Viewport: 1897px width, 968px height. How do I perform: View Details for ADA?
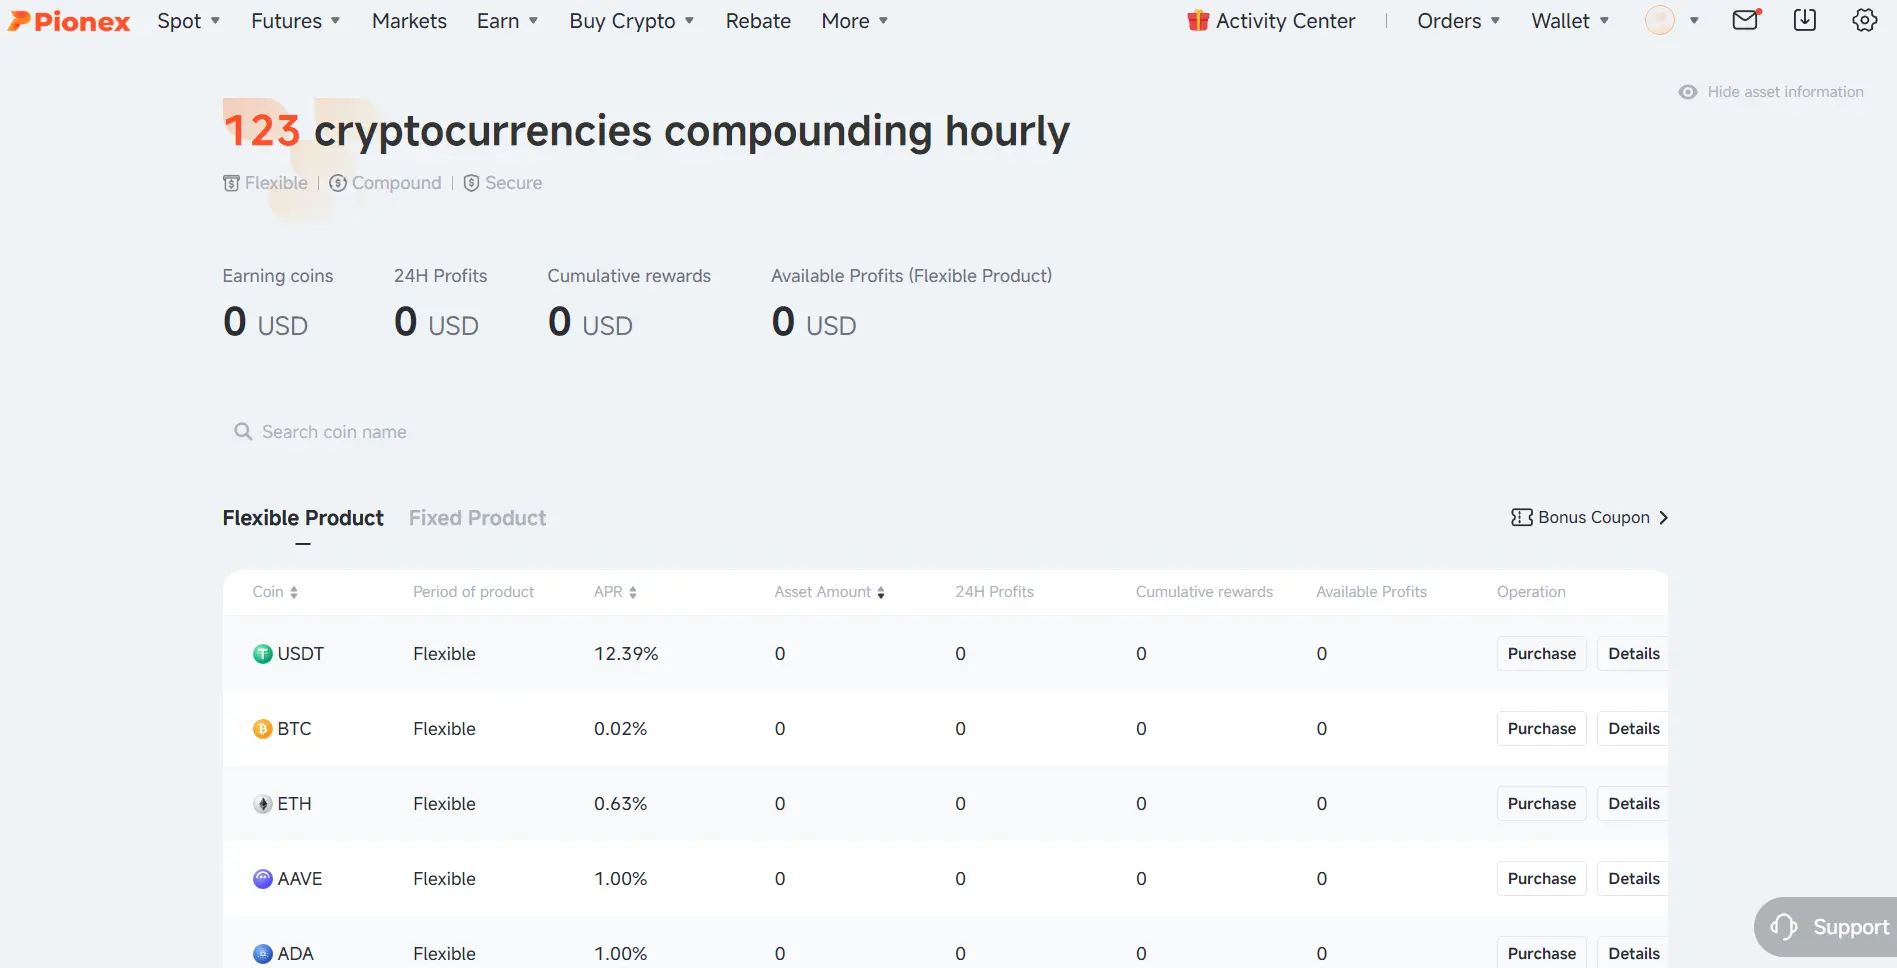pos(1634,953)
